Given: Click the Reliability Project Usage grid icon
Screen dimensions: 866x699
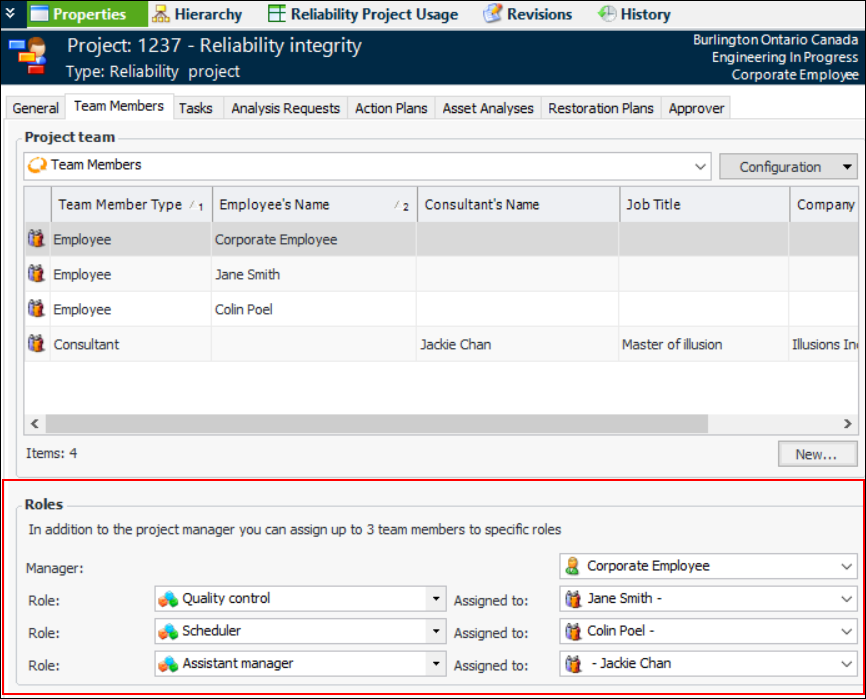Looking at the screenshot, I should [277, 14].
